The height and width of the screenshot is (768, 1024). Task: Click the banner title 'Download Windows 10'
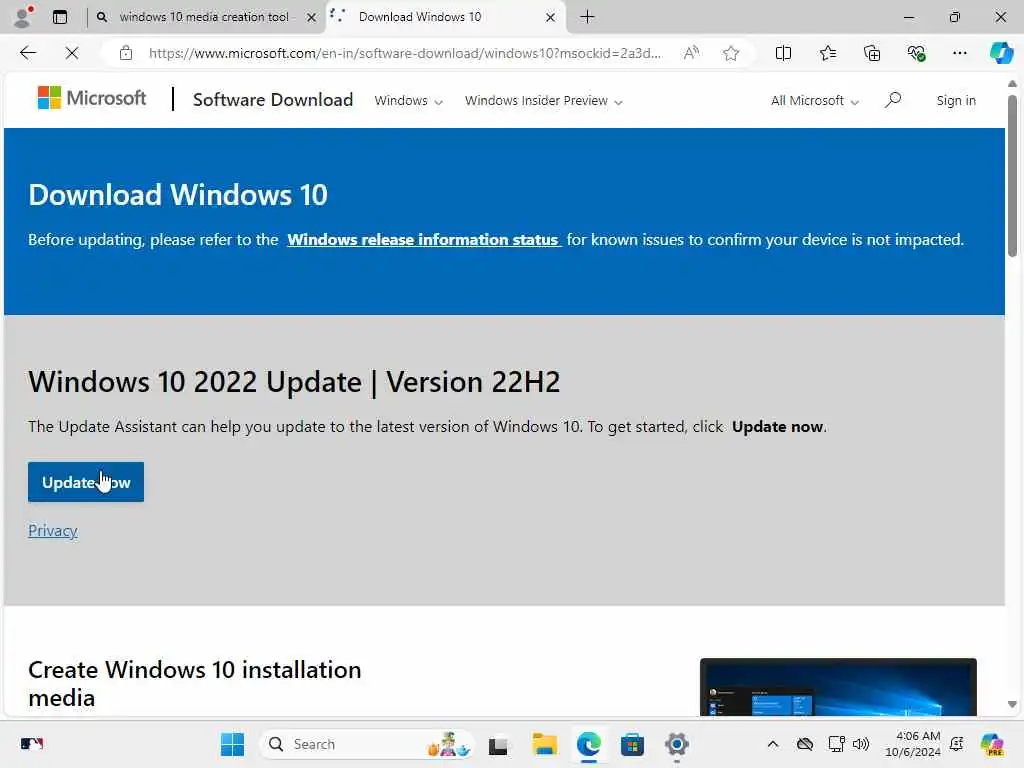(x=178, y=195)
